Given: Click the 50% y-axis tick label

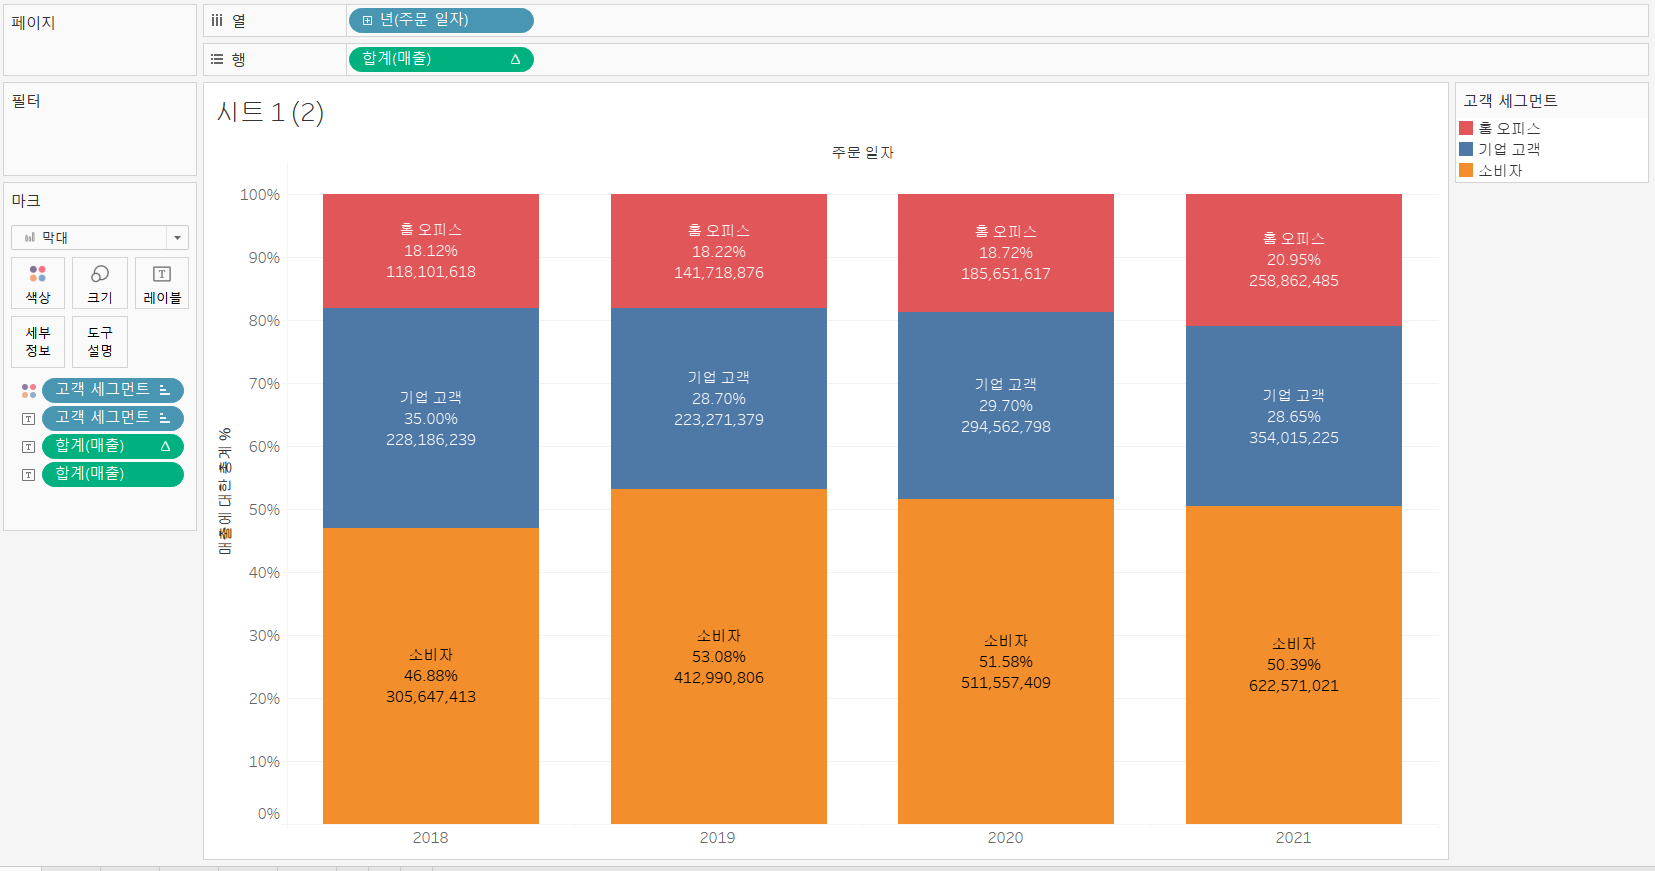Looking at the screenshot, I should point(265,510).
